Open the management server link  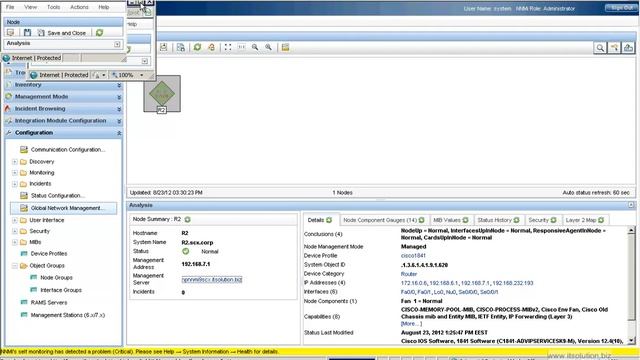tap(212, 280)
